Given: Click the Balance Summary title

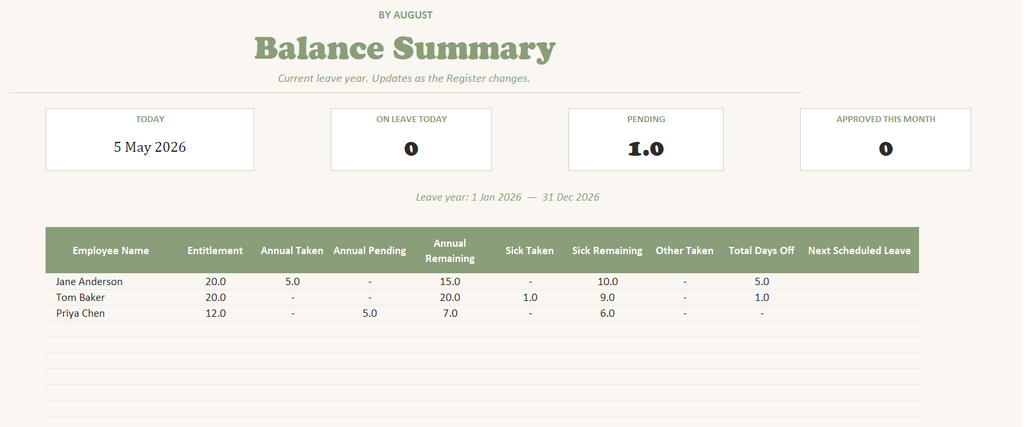Looking at the screenshot, I should pyautogui.click(x=405, y=49).
